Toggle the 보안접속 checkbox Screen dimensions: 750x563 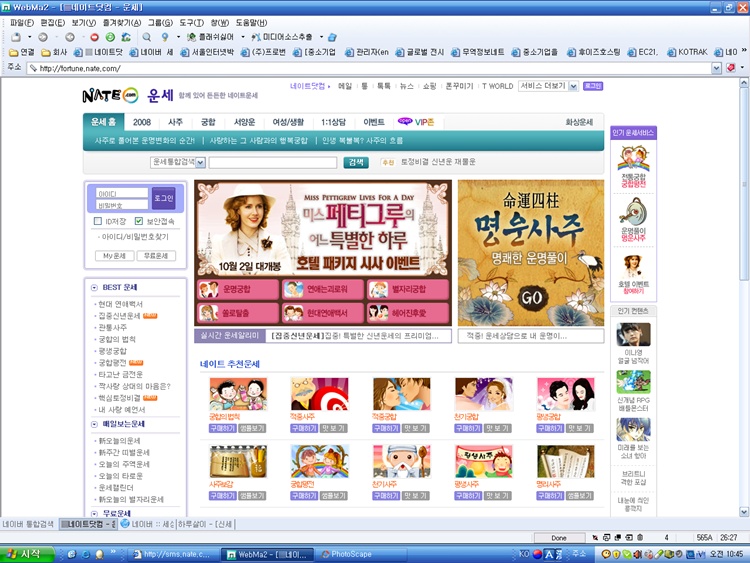click(x=139, y=221)
